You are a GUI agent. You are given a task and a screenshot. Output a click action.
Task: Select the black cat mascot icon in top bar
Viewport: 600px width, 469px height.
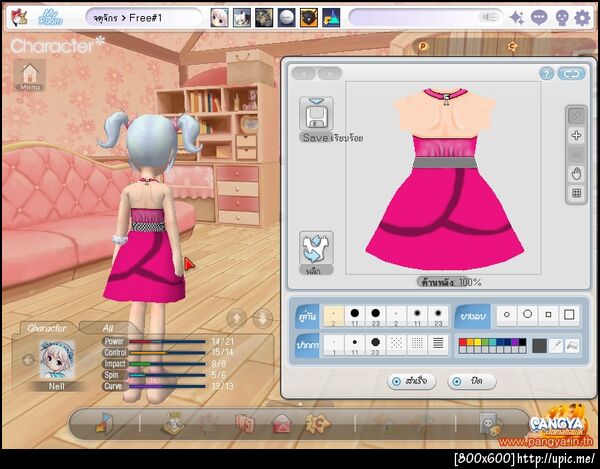point(308,18)
